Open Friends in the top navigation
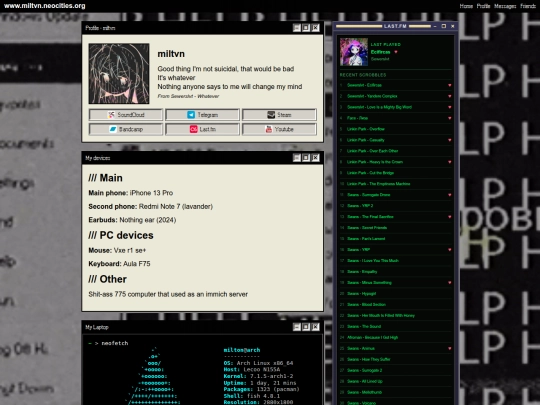The height and width of the screenshot is (405, 540). click(x=528, y=6)
